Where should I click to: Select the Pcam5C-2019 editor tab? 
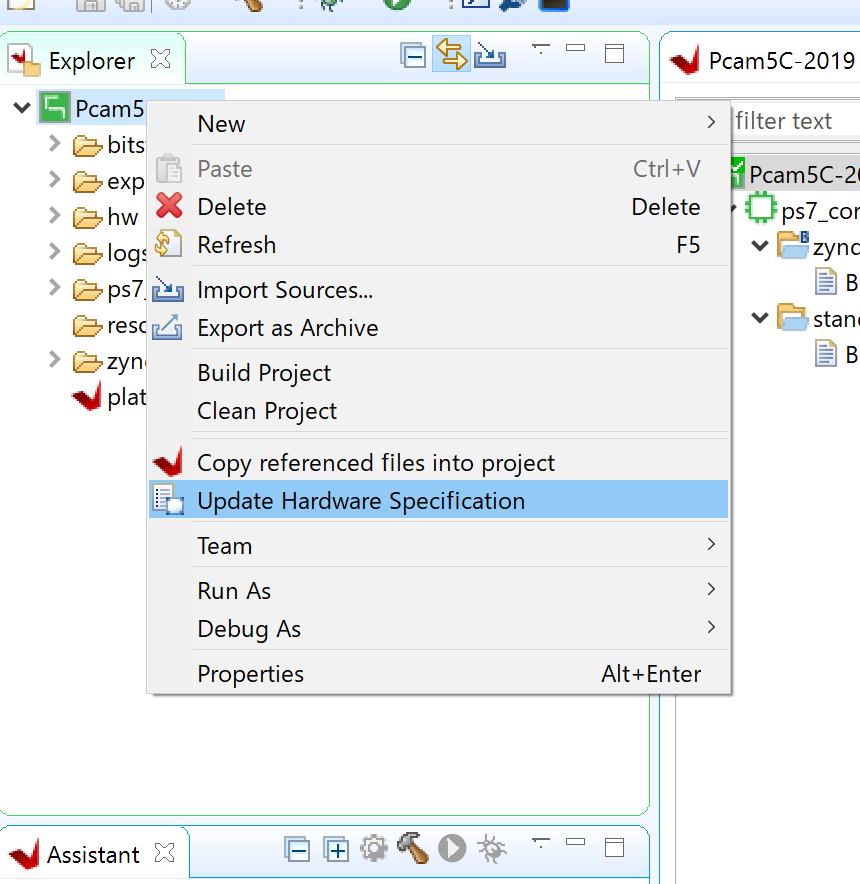762,61
